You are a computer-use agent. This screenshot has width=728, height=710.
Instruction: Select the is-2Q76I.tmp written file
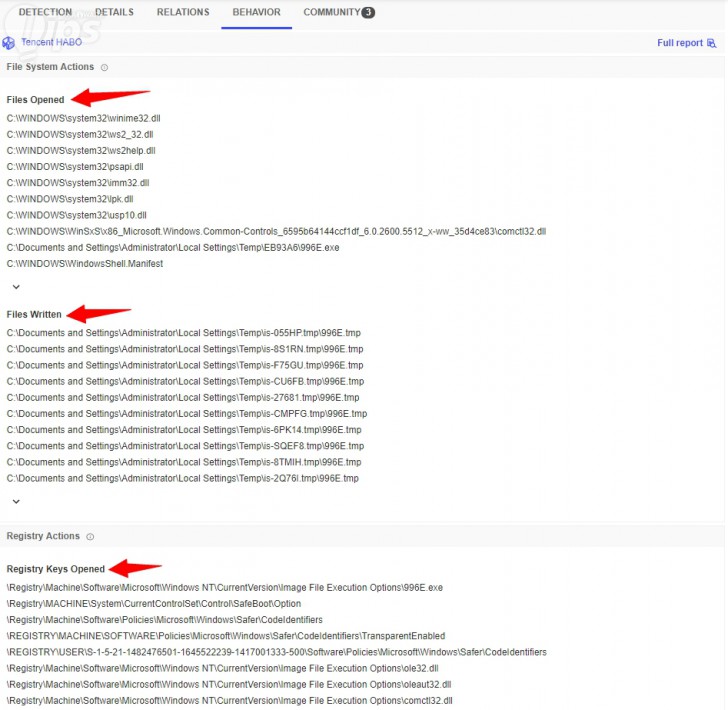(182, 478)
